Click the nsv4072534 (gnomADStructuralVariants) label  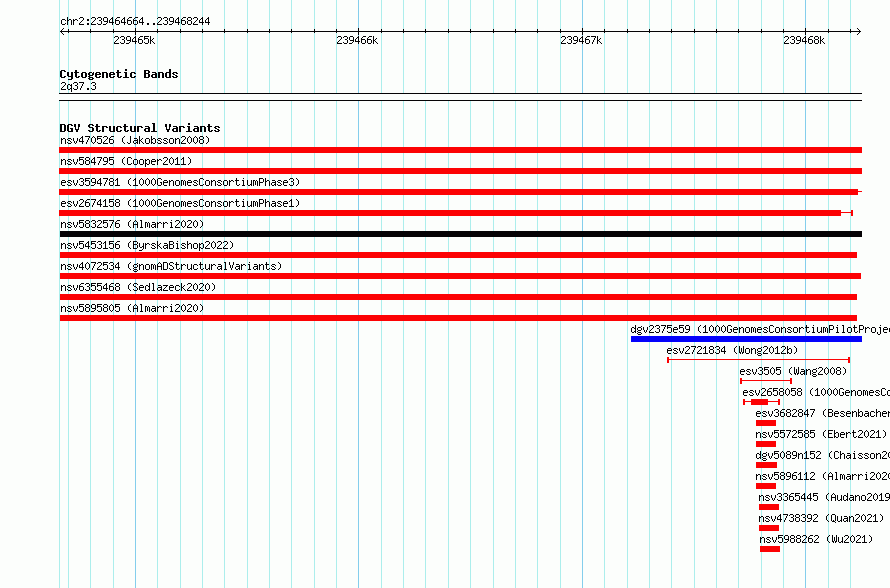[171, 266]
